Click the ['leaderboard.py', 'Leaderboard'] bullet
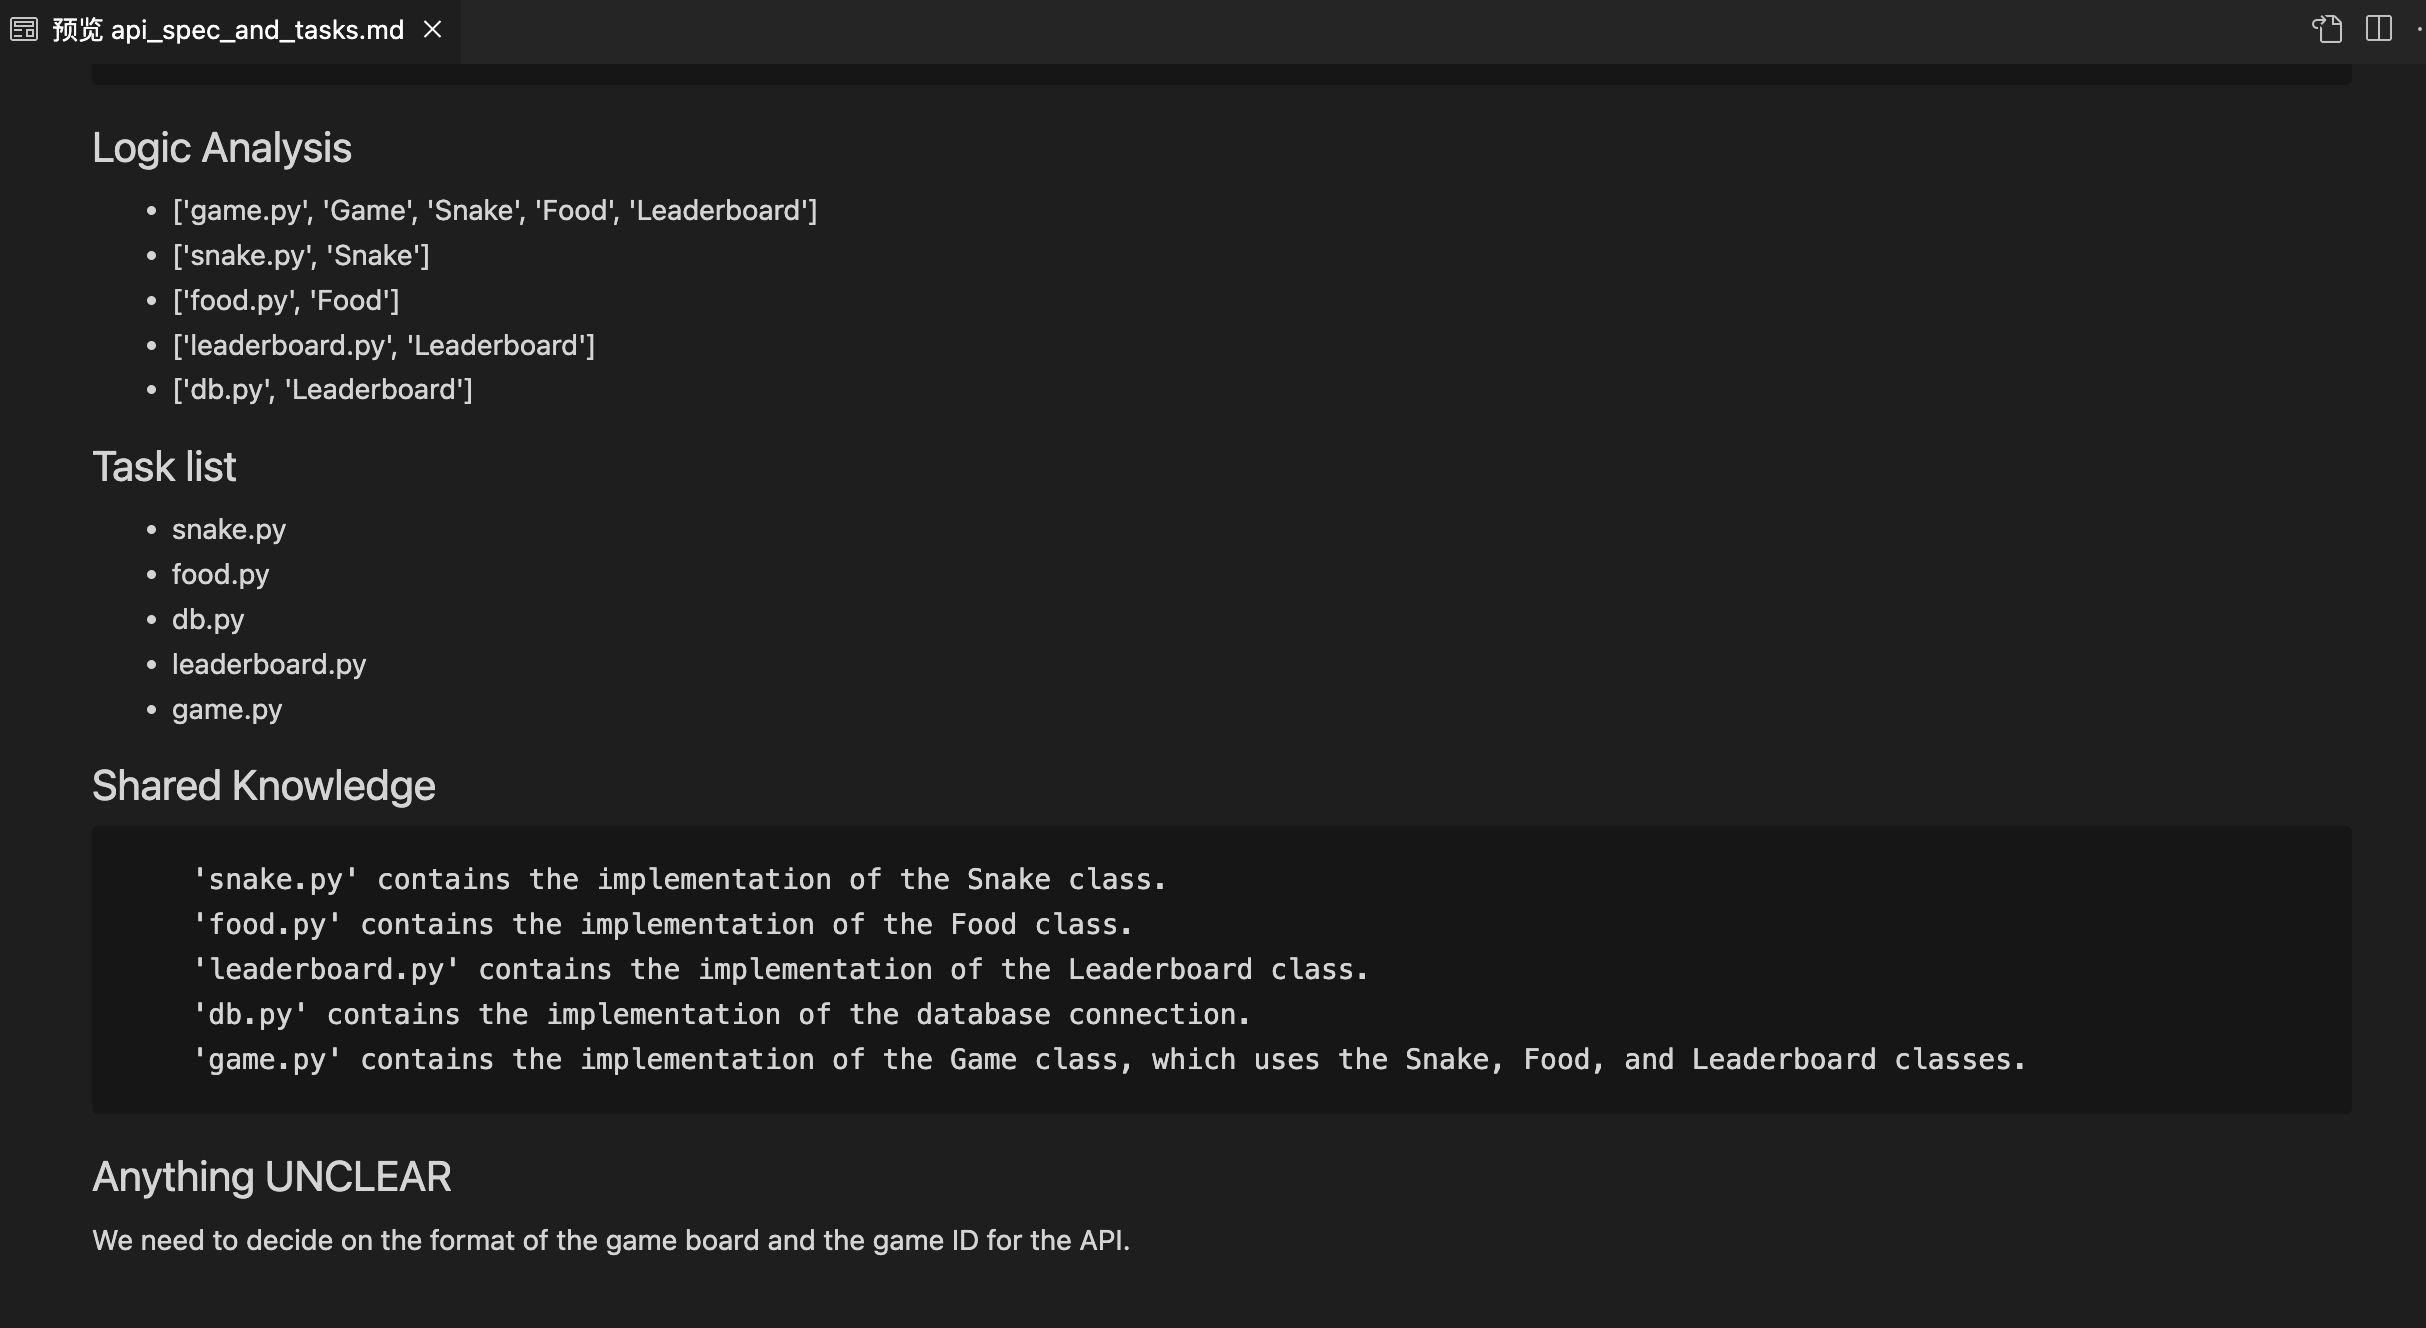This screenshot has height=1328, width=2426. 384,346
